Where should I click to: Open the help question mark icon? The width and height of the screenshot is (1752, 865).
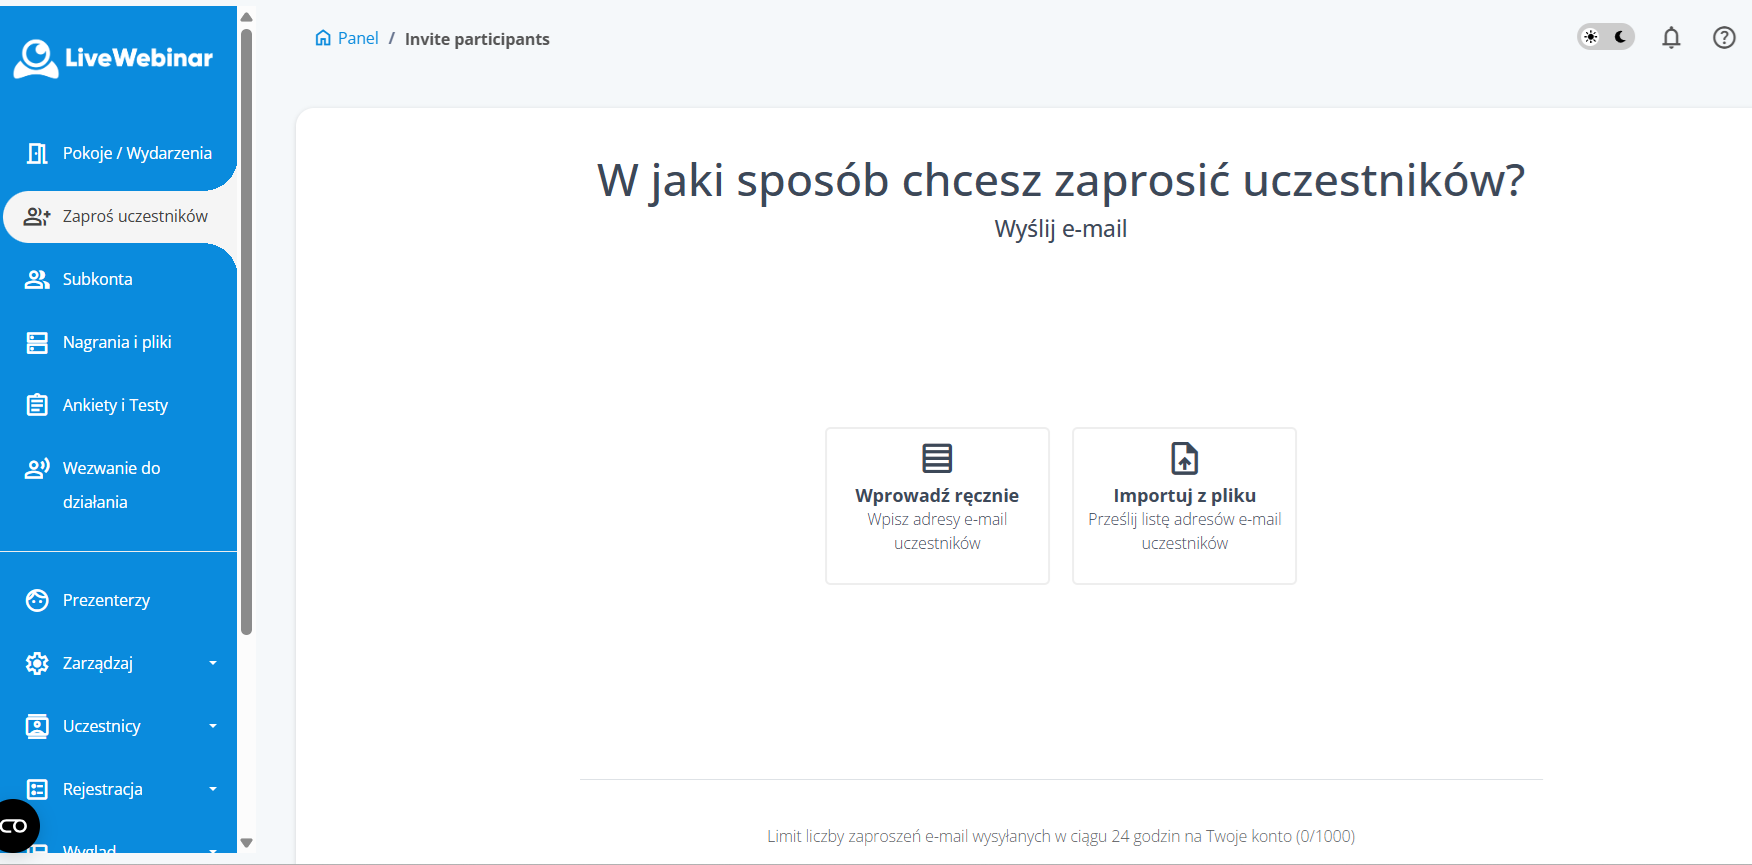tap(1723, 38)
